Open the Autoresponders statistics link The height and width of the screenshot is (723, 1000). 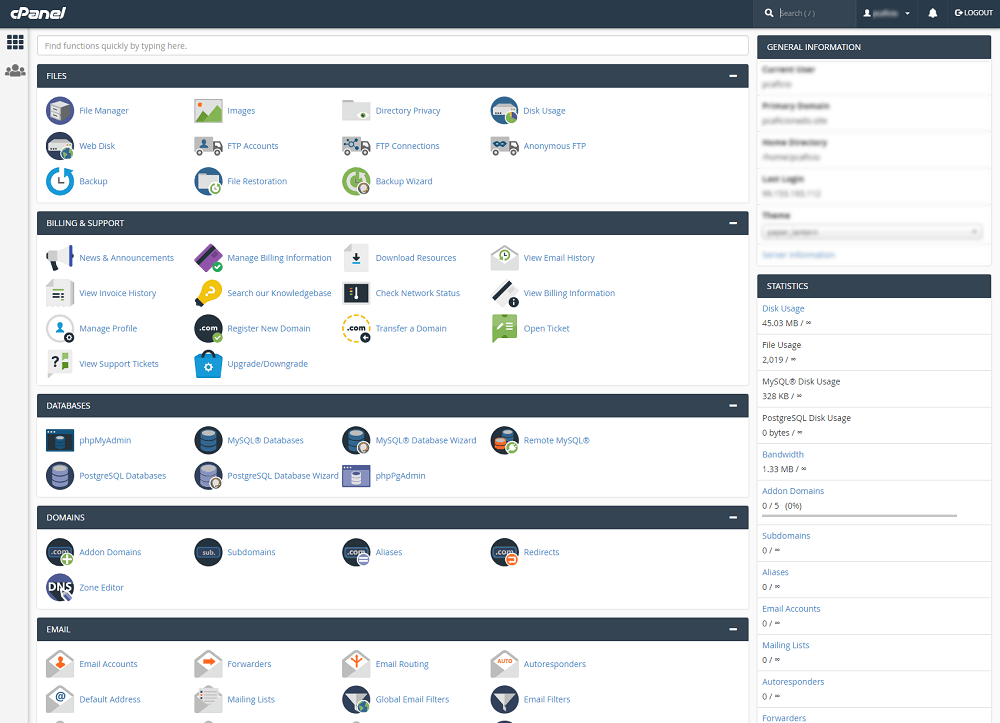[793, 682]
